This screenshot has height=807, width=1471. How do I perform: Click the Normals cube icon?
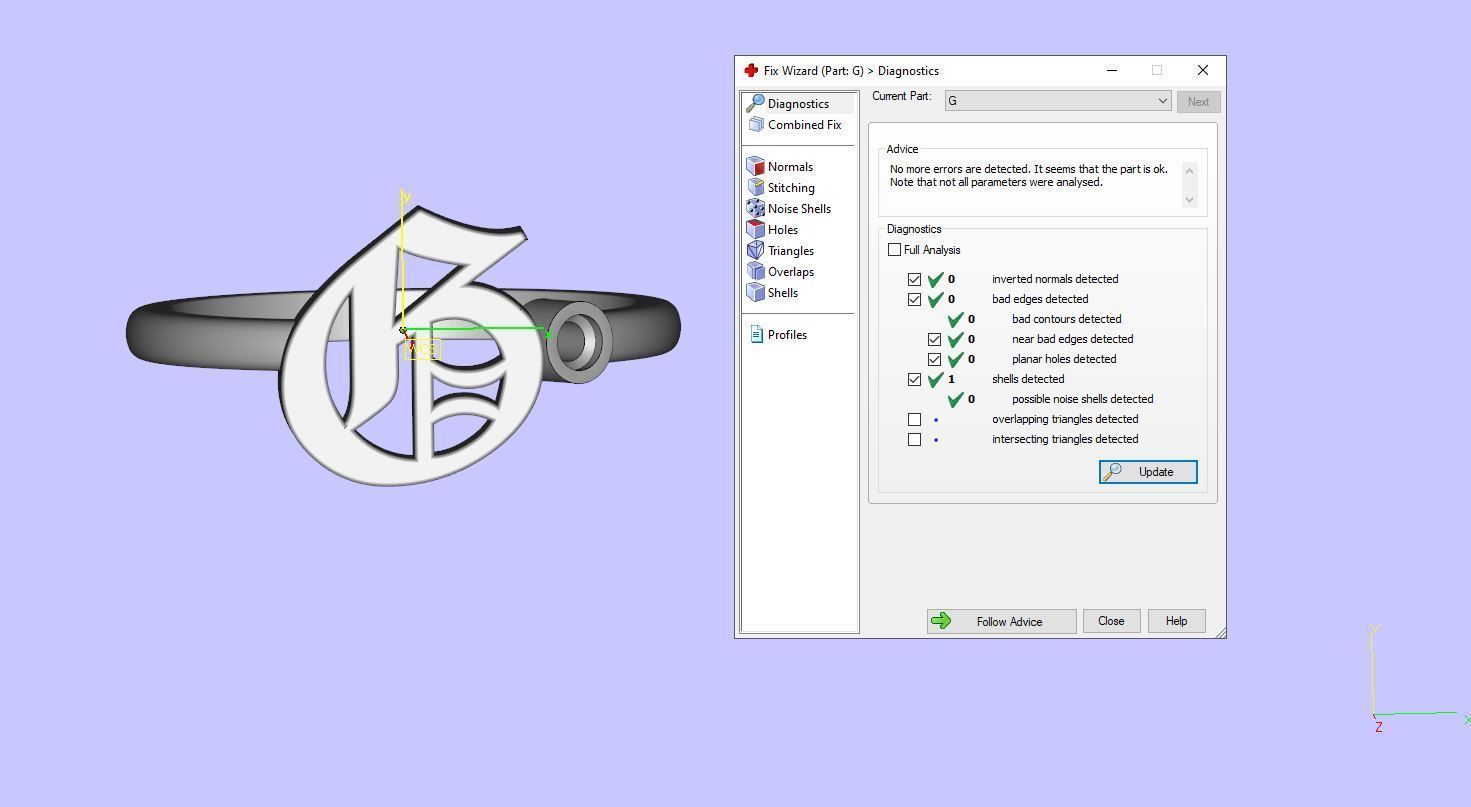pyautogui.click(x=756, y=167)
